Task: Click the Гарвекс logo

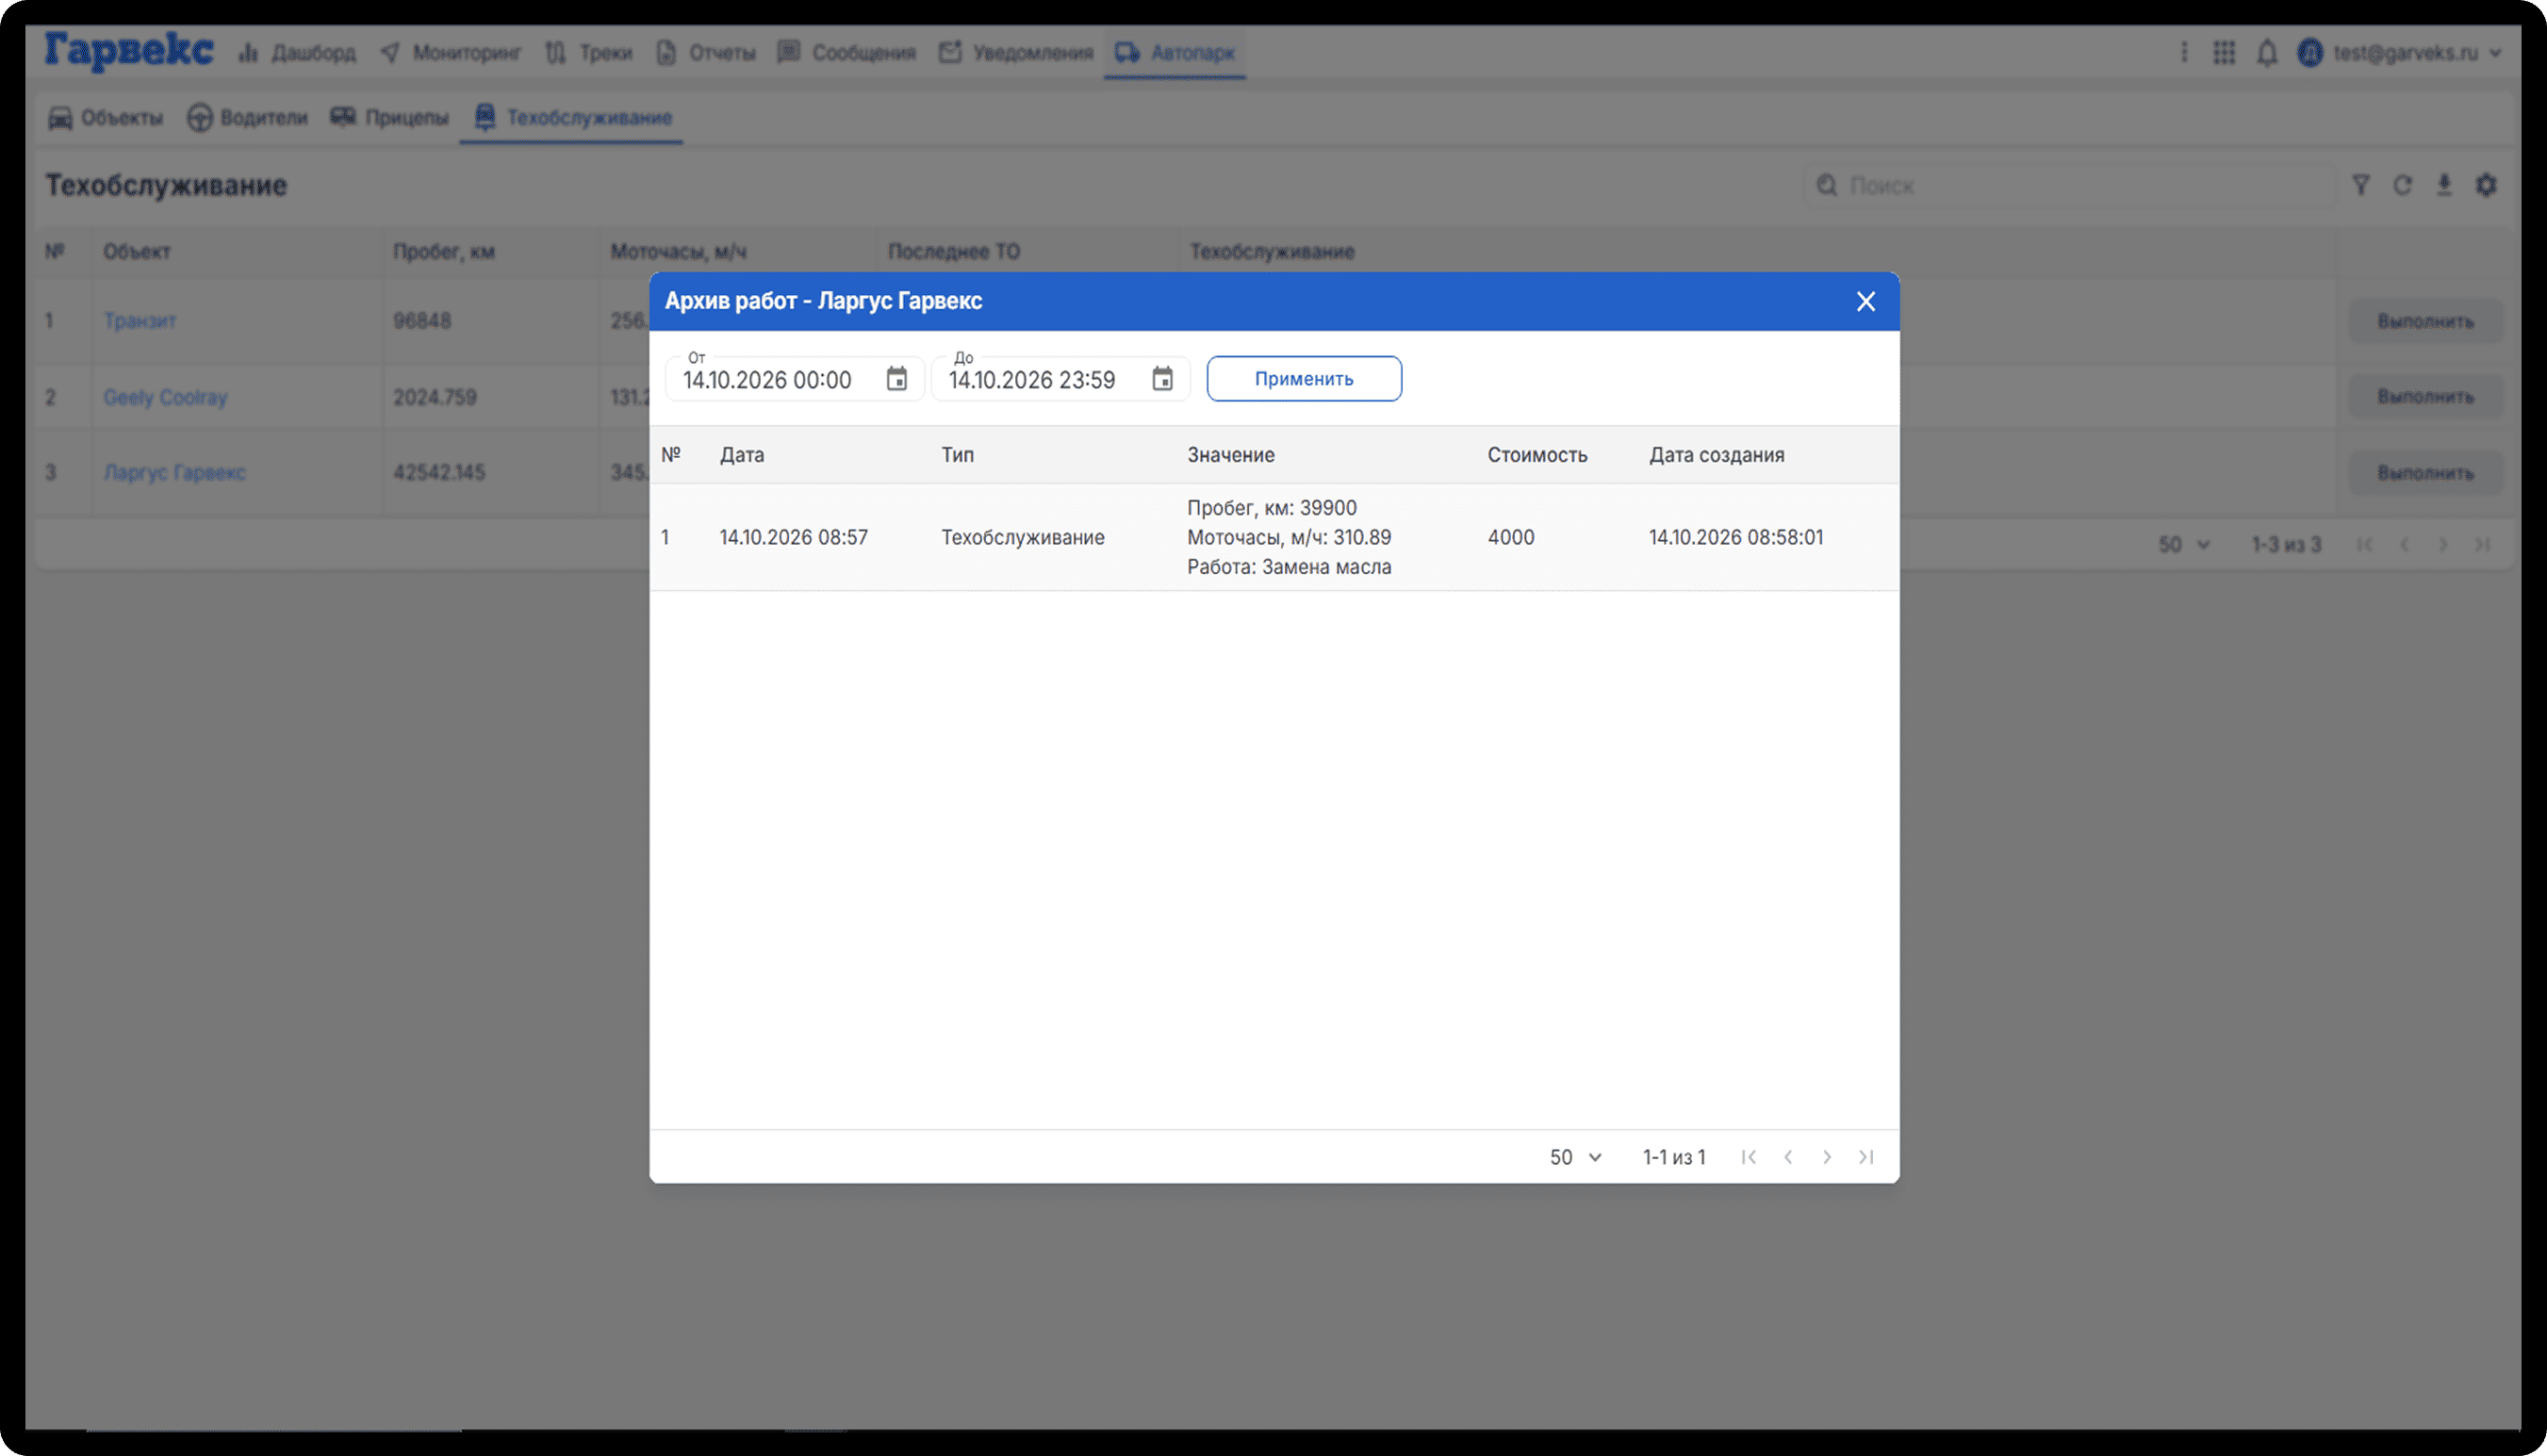Action: [x=129, y=50]
